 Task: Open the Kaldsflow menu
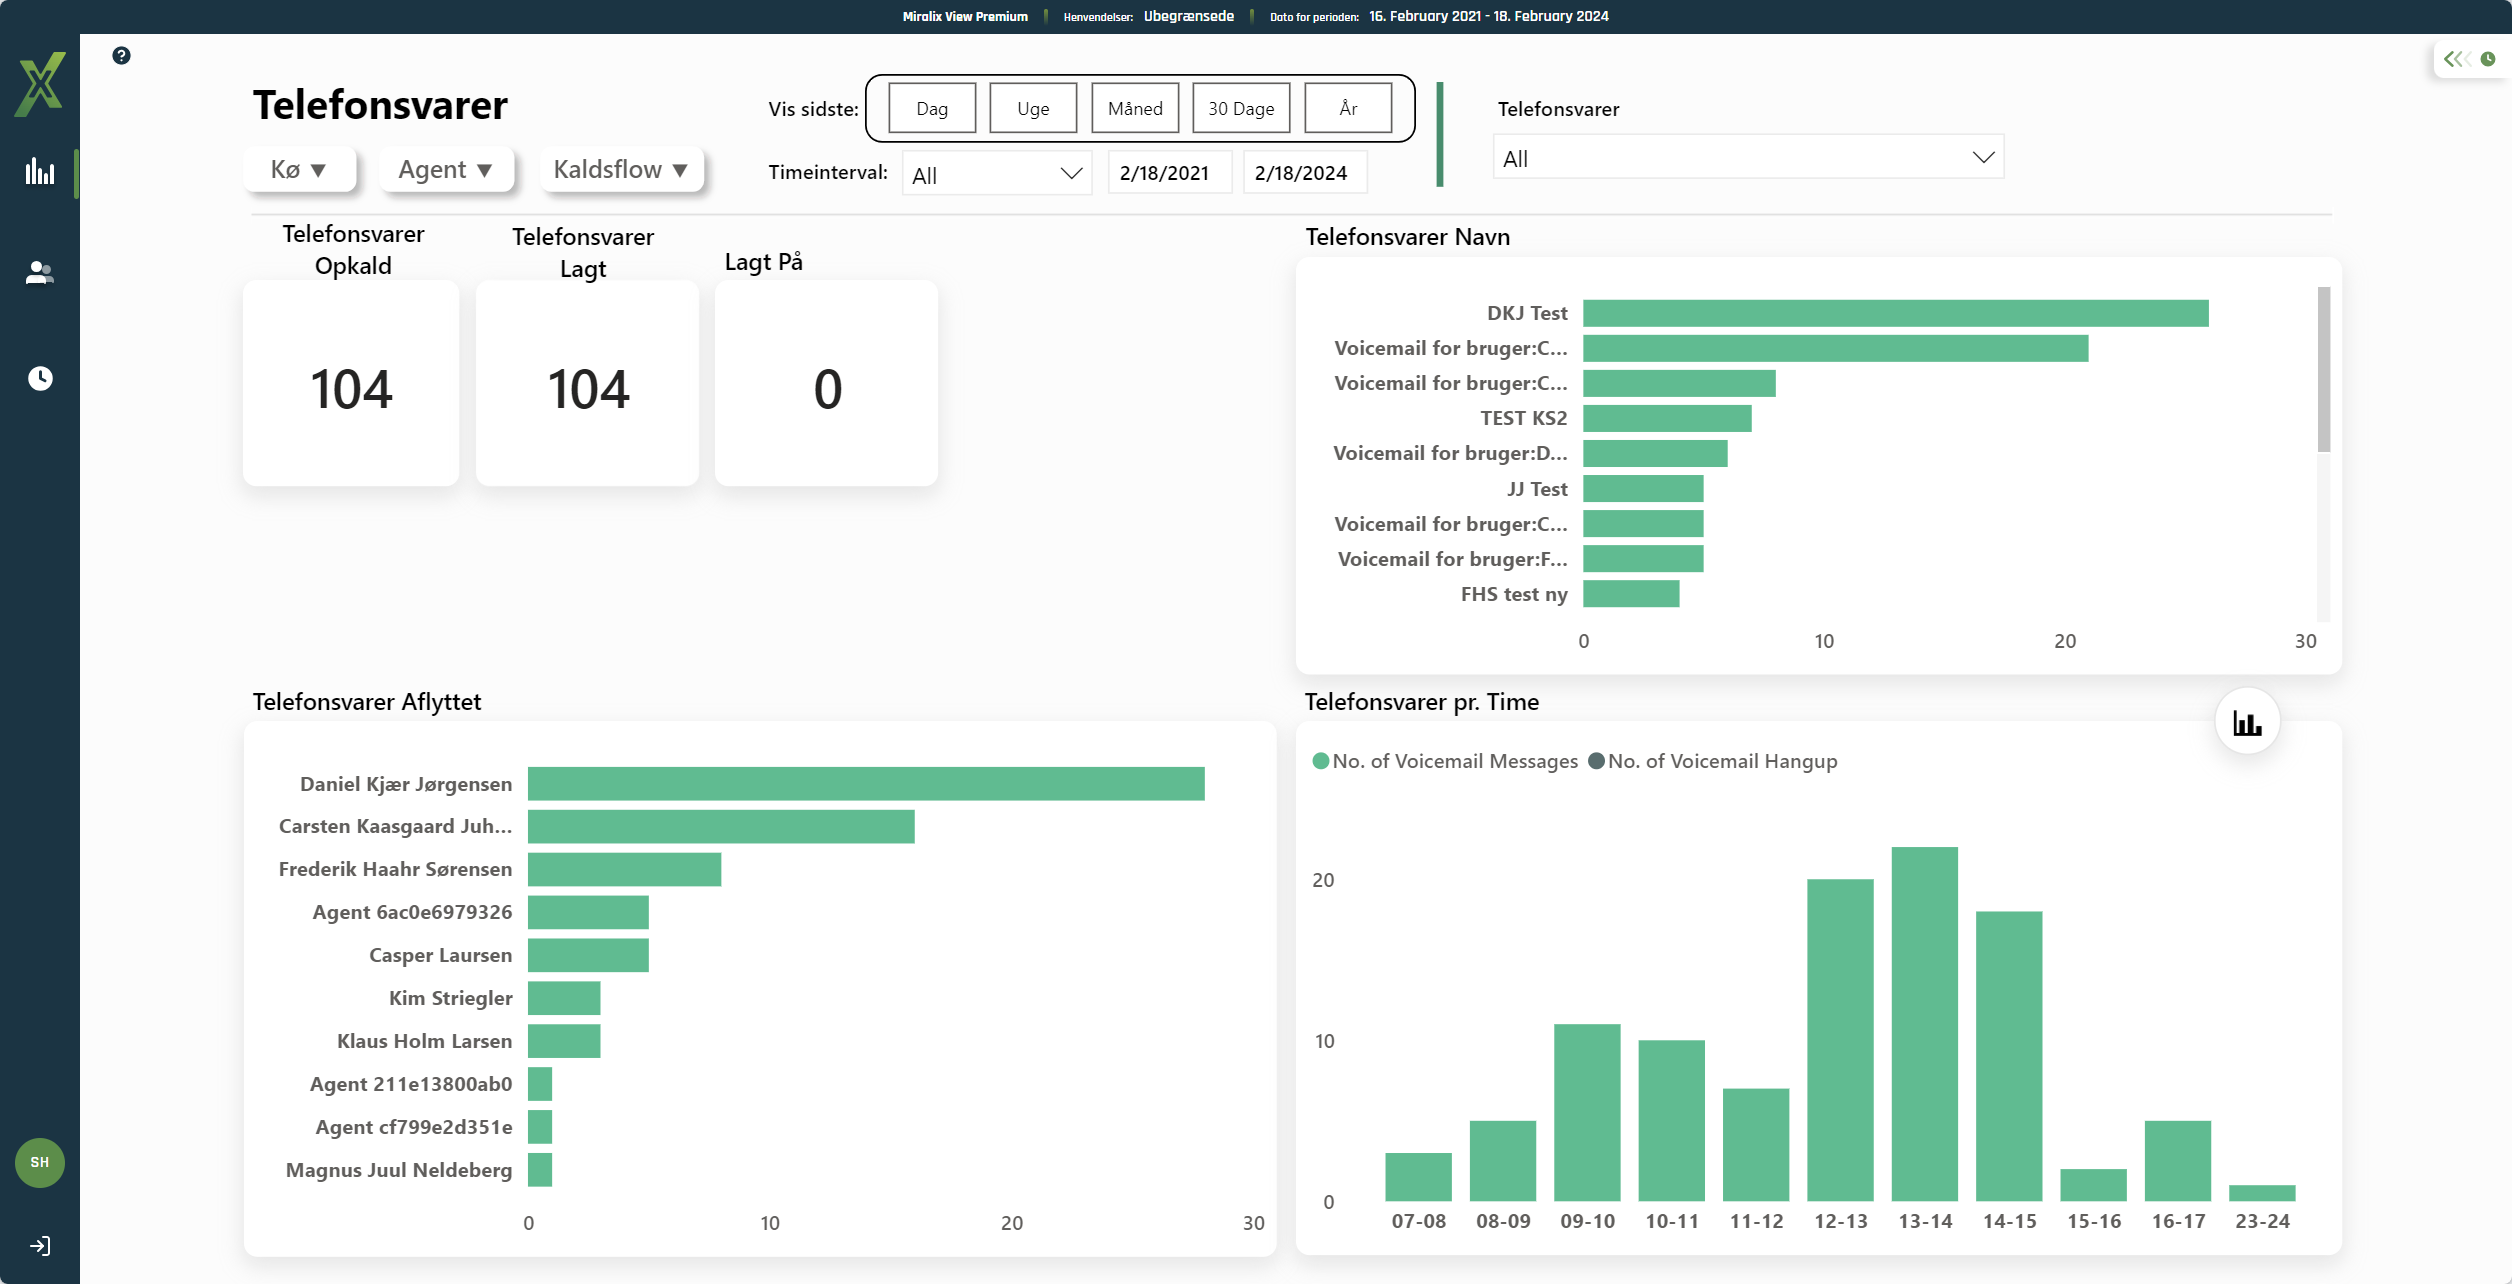pos(620,169)
